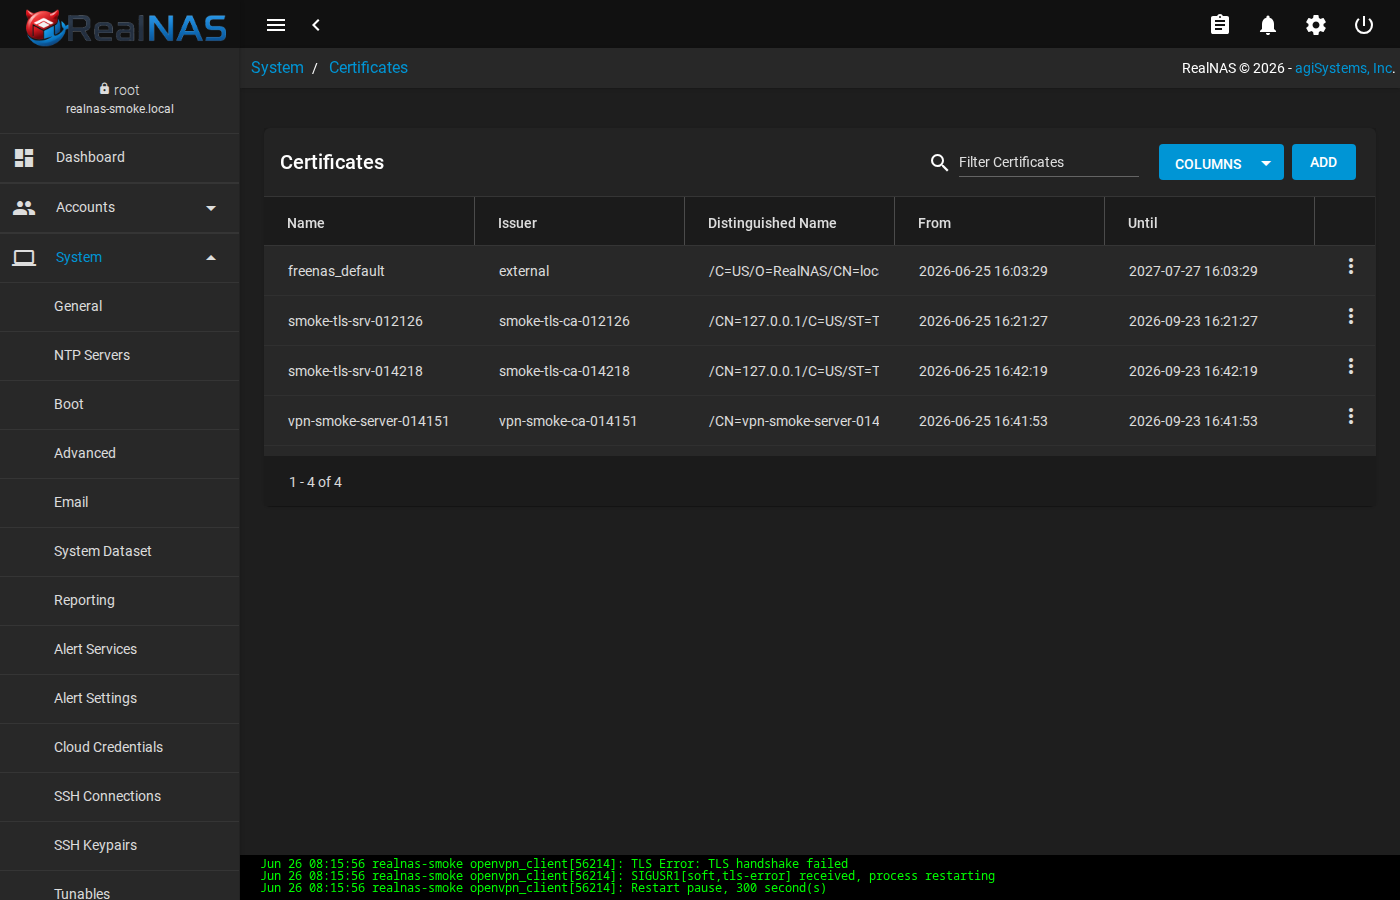Select smoke-tls-srv-012126 name cell
1400x900 pixels.
[x=355, y=321]
